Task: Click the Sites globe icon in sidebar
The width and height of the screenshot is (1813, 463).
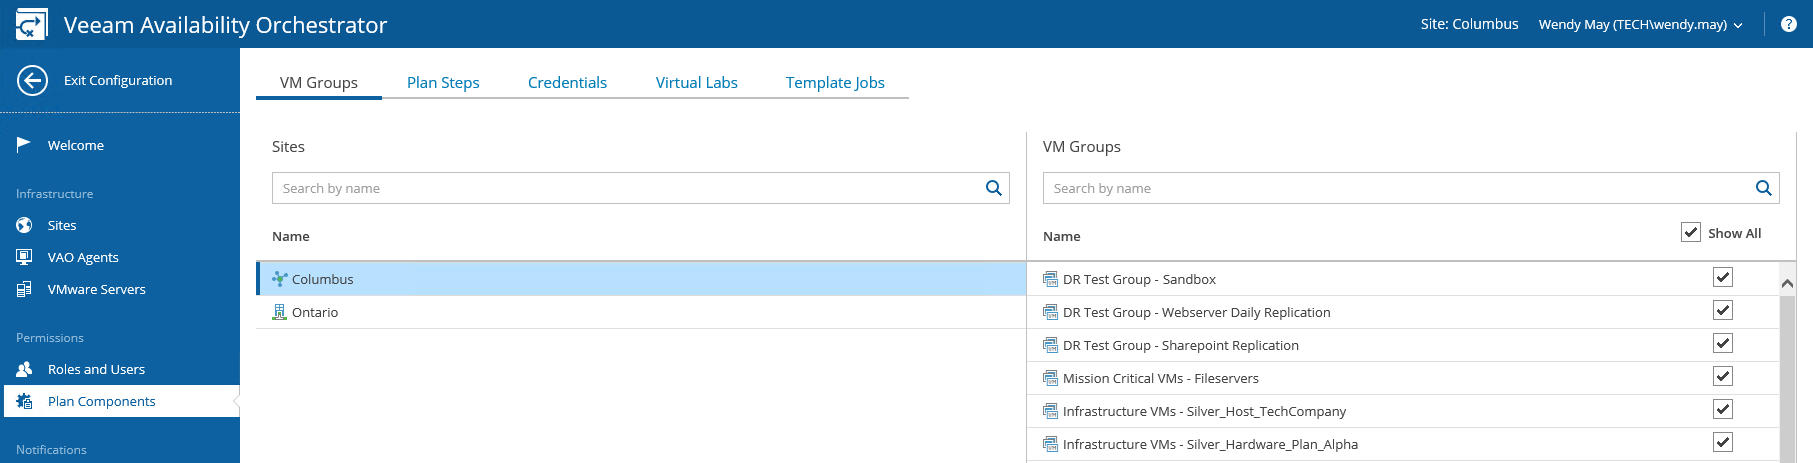Action: point(24,225)
